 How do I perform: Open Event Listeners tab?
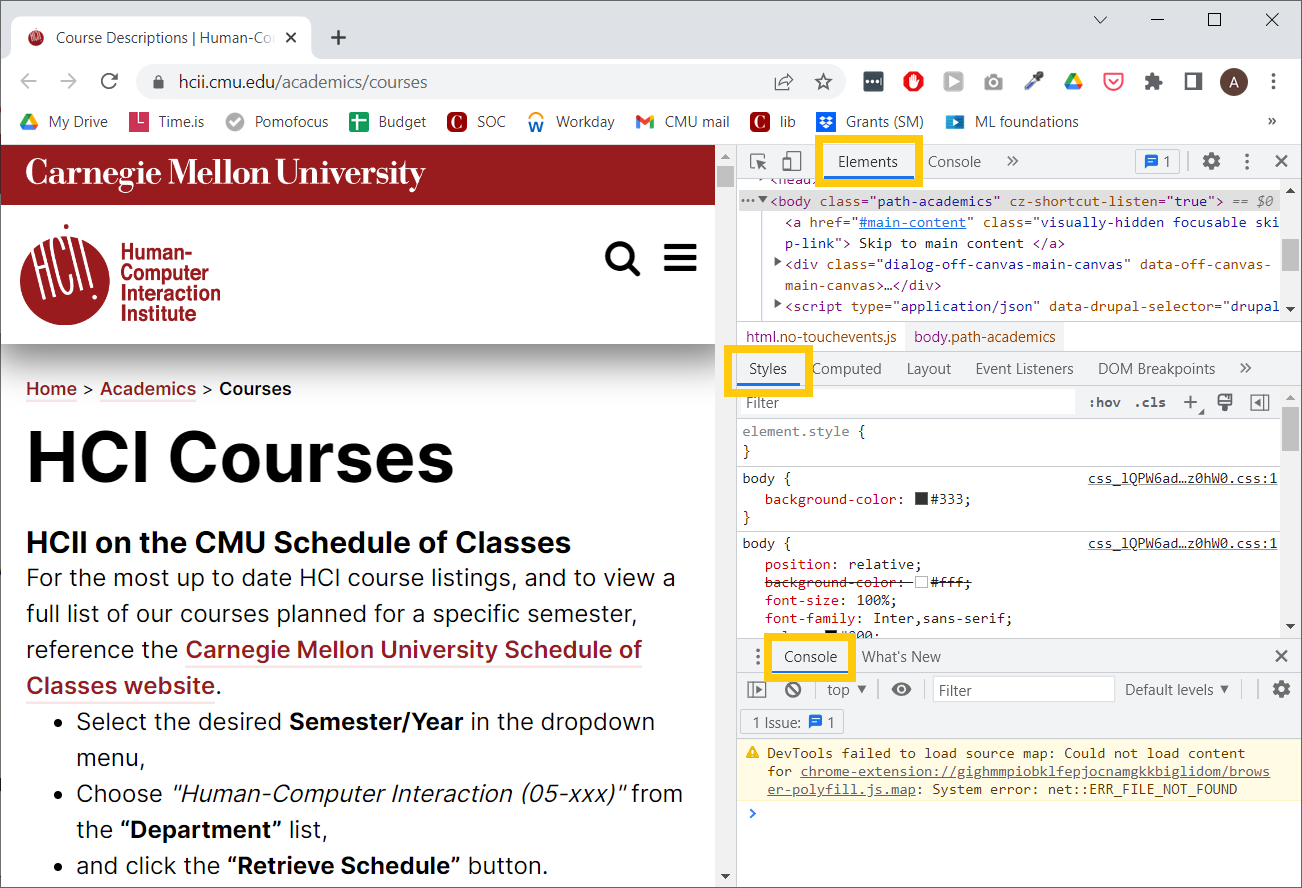[1024, 369]
